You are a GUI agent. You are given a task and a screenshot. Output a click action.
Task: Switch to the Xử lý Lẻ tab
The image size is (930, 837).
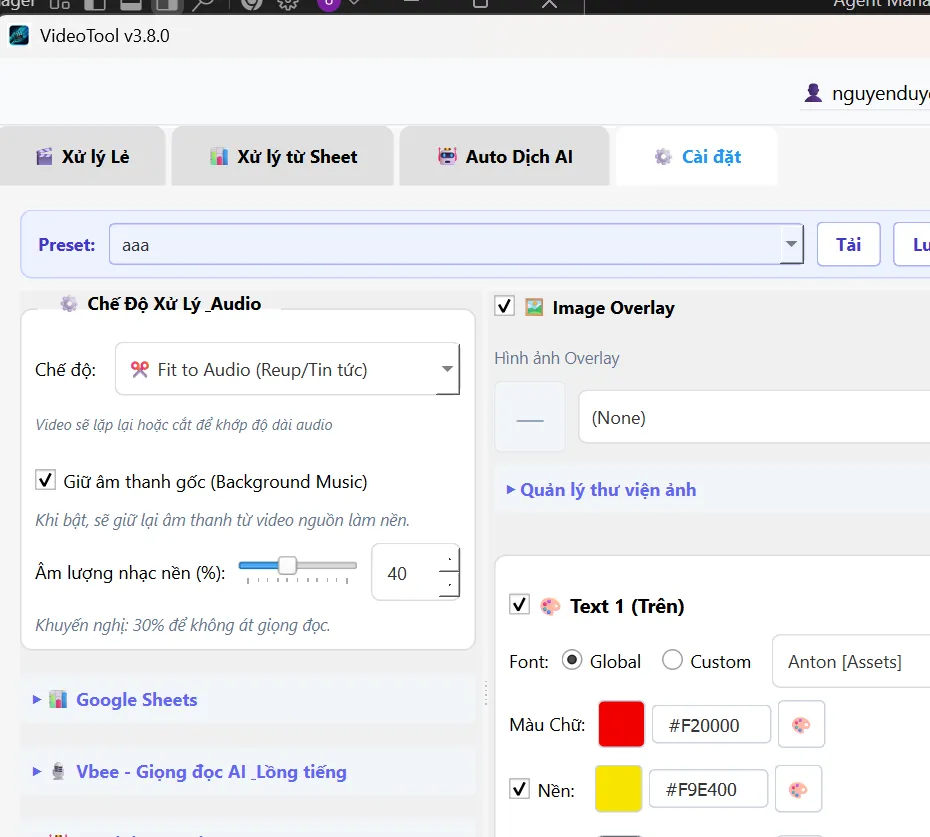83,157
